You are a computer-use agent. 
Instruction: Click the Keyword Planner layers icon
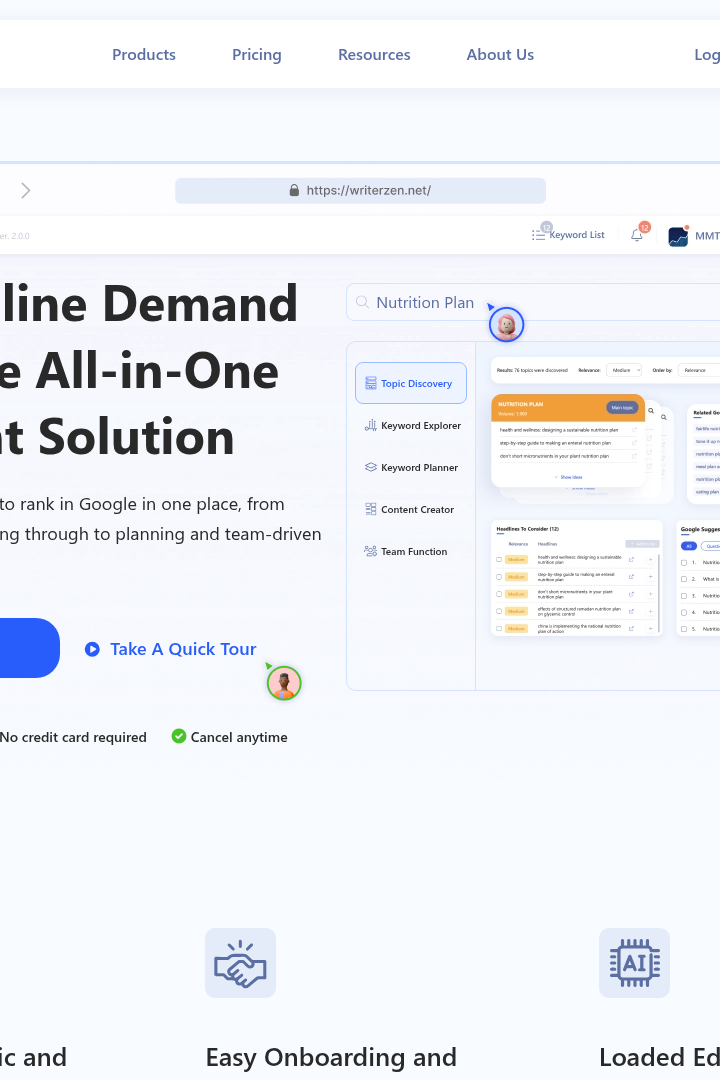(371, 467)
